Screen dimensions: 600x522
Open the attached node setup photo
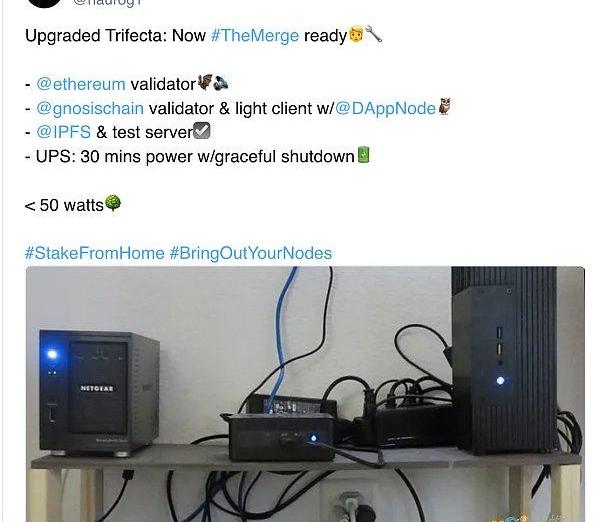[305, 394]
